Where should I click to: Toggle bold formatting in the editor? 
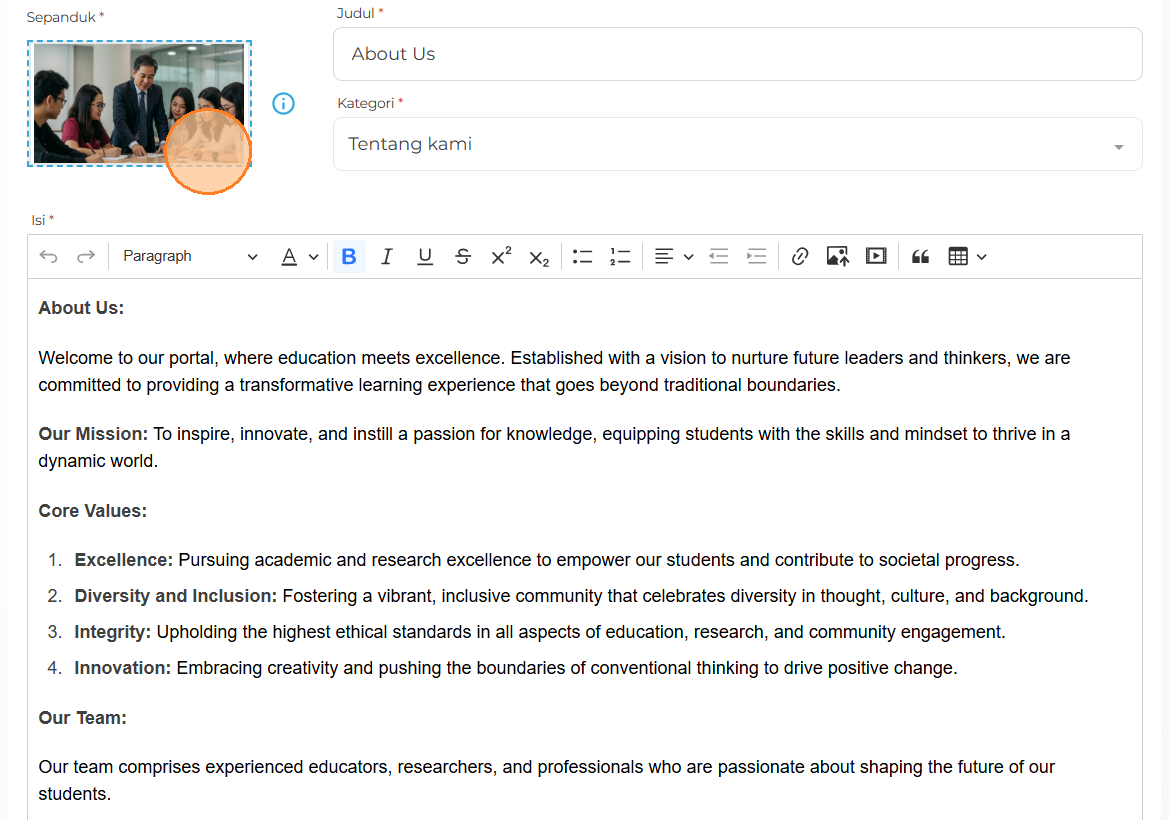click(x=349, y=257)
